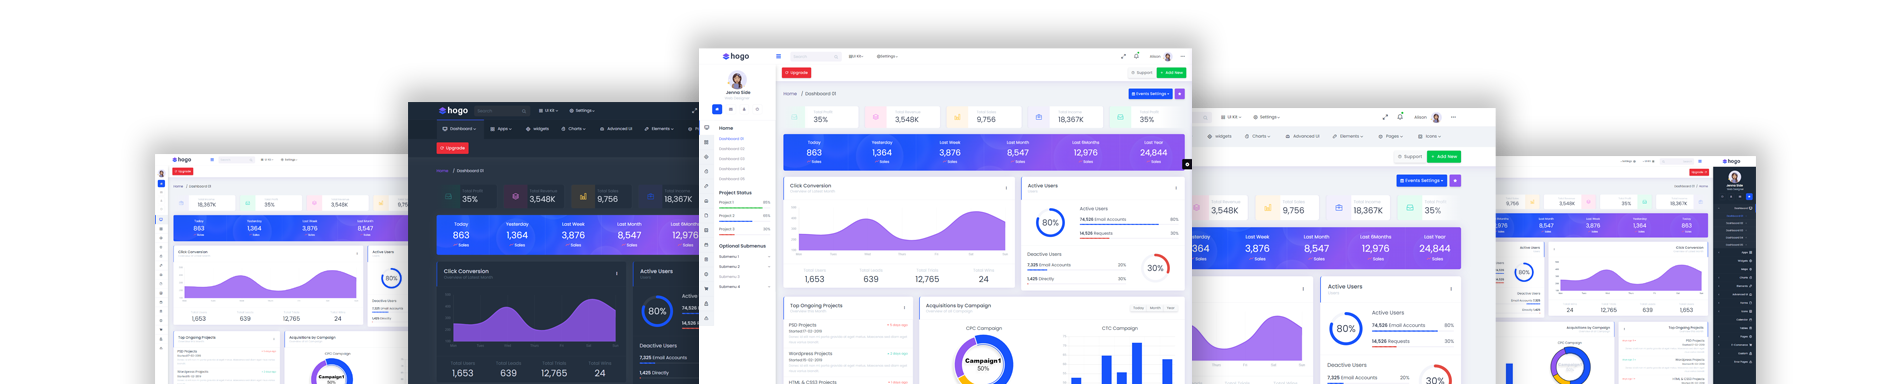Click the fullscreen expand icon in the light header
Viewport: 1901px width, 384px height.
coord(1123,56)
